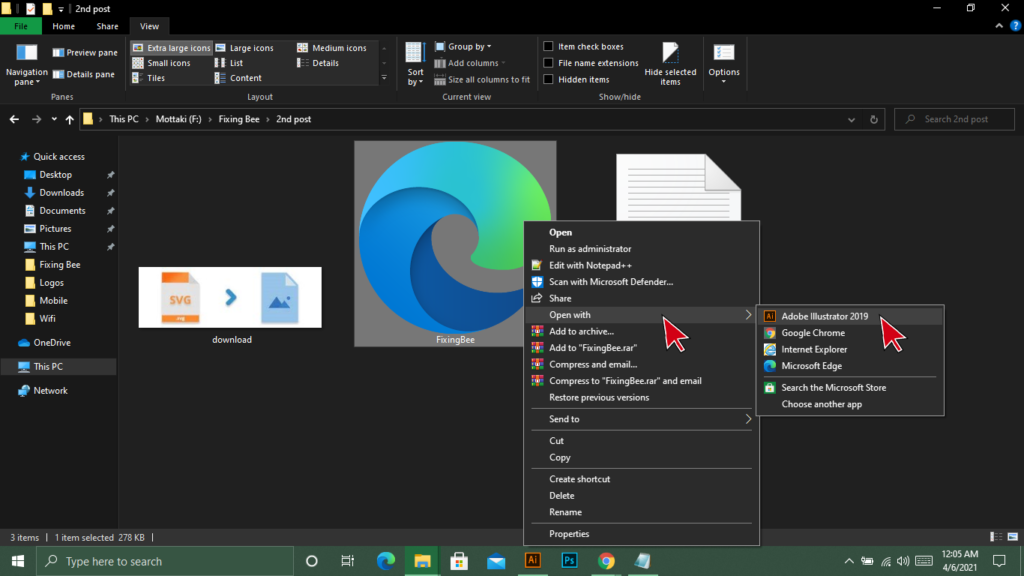
Task: Click Hide selected items button
Action: pos(670,64)
